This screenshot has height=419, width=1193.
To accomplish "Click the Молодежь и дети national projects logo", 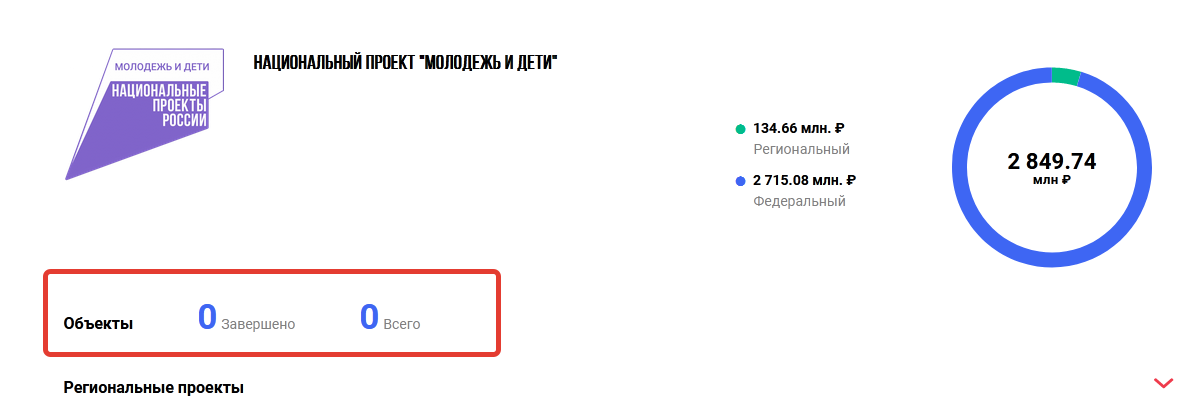I will coord(145,114).
